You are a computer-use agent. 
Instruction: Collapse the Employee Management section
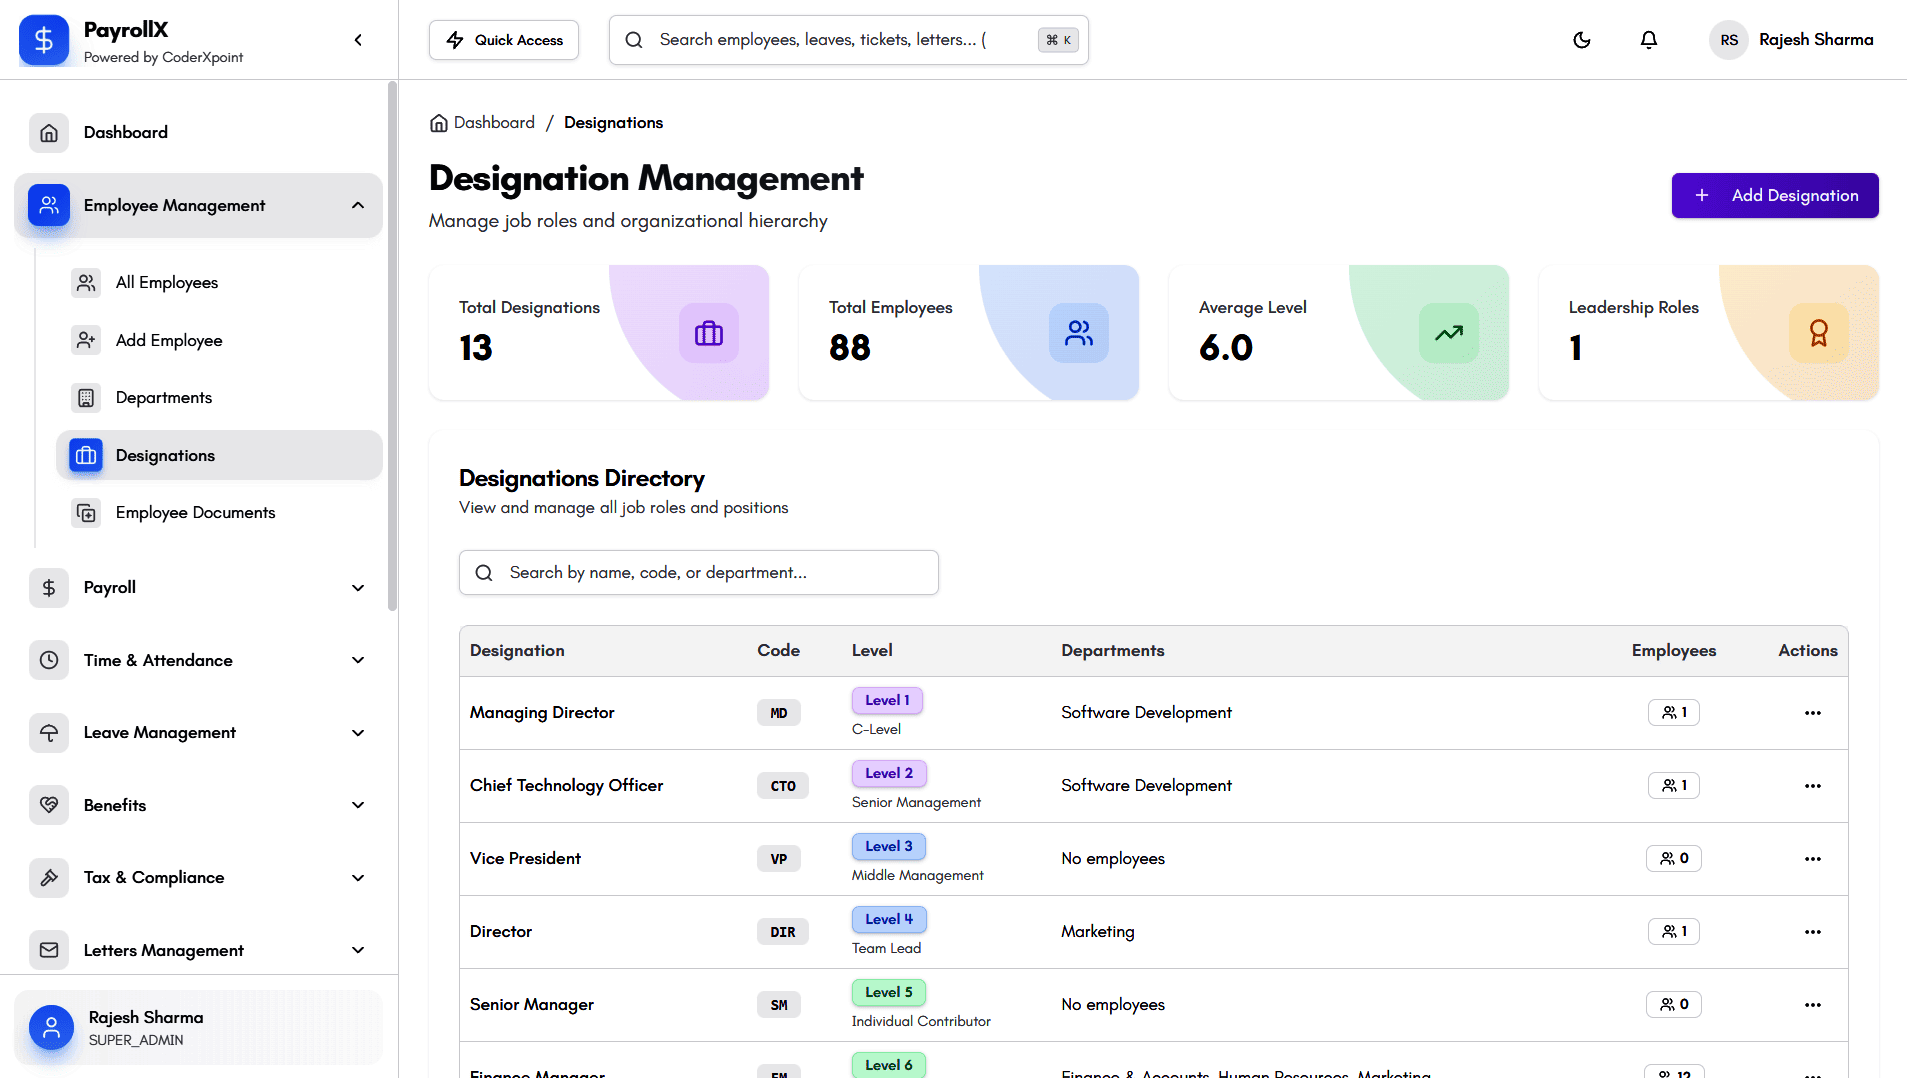pyautogui.click(x=358, y=206)
